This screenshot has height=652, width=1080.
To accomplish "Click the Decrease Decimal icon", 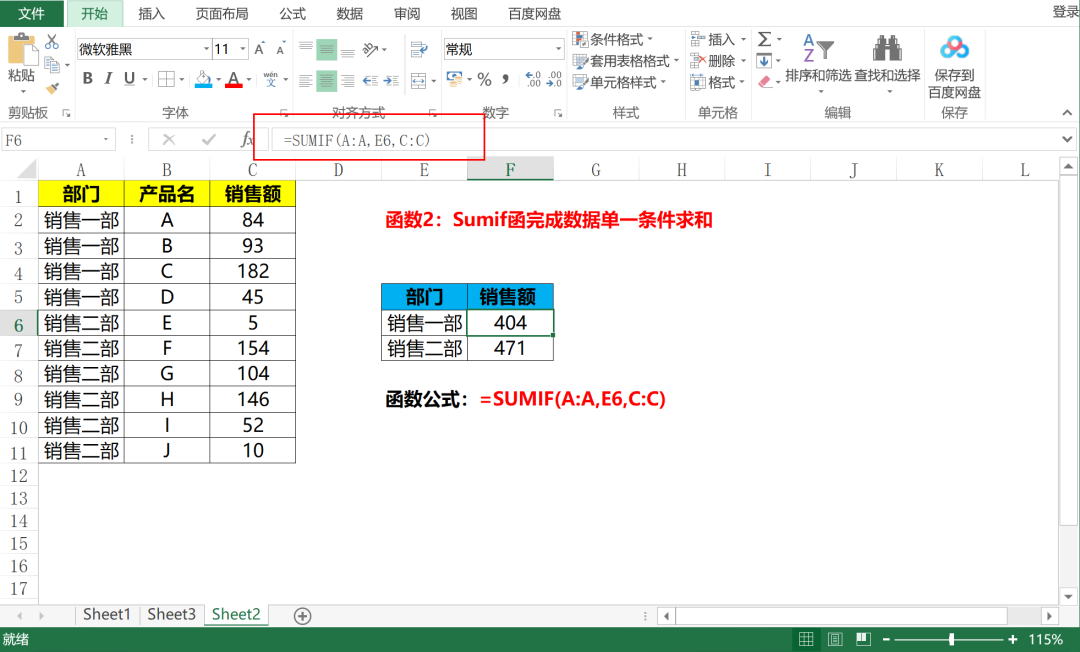I will (554, 79).
